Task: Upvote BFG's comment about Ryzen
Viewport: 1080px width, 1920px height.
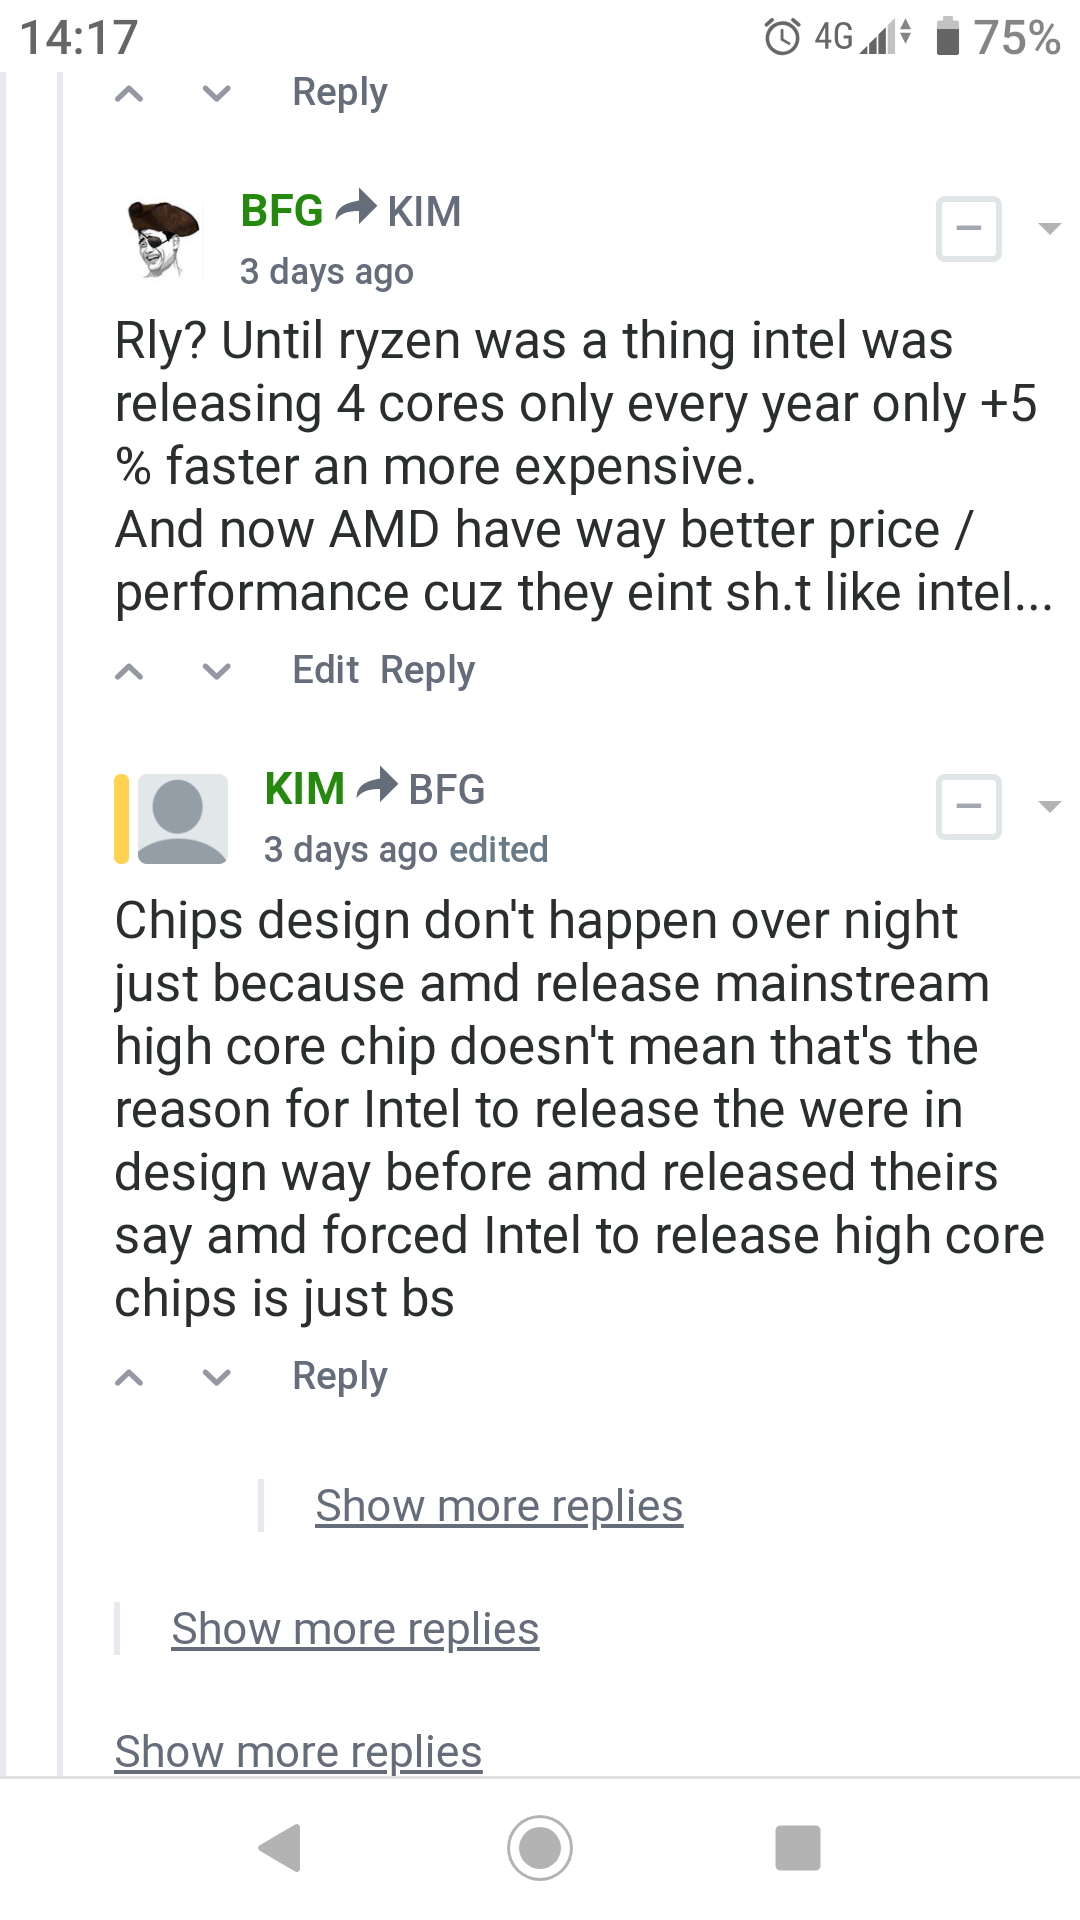Action: (x=129, y=672)
